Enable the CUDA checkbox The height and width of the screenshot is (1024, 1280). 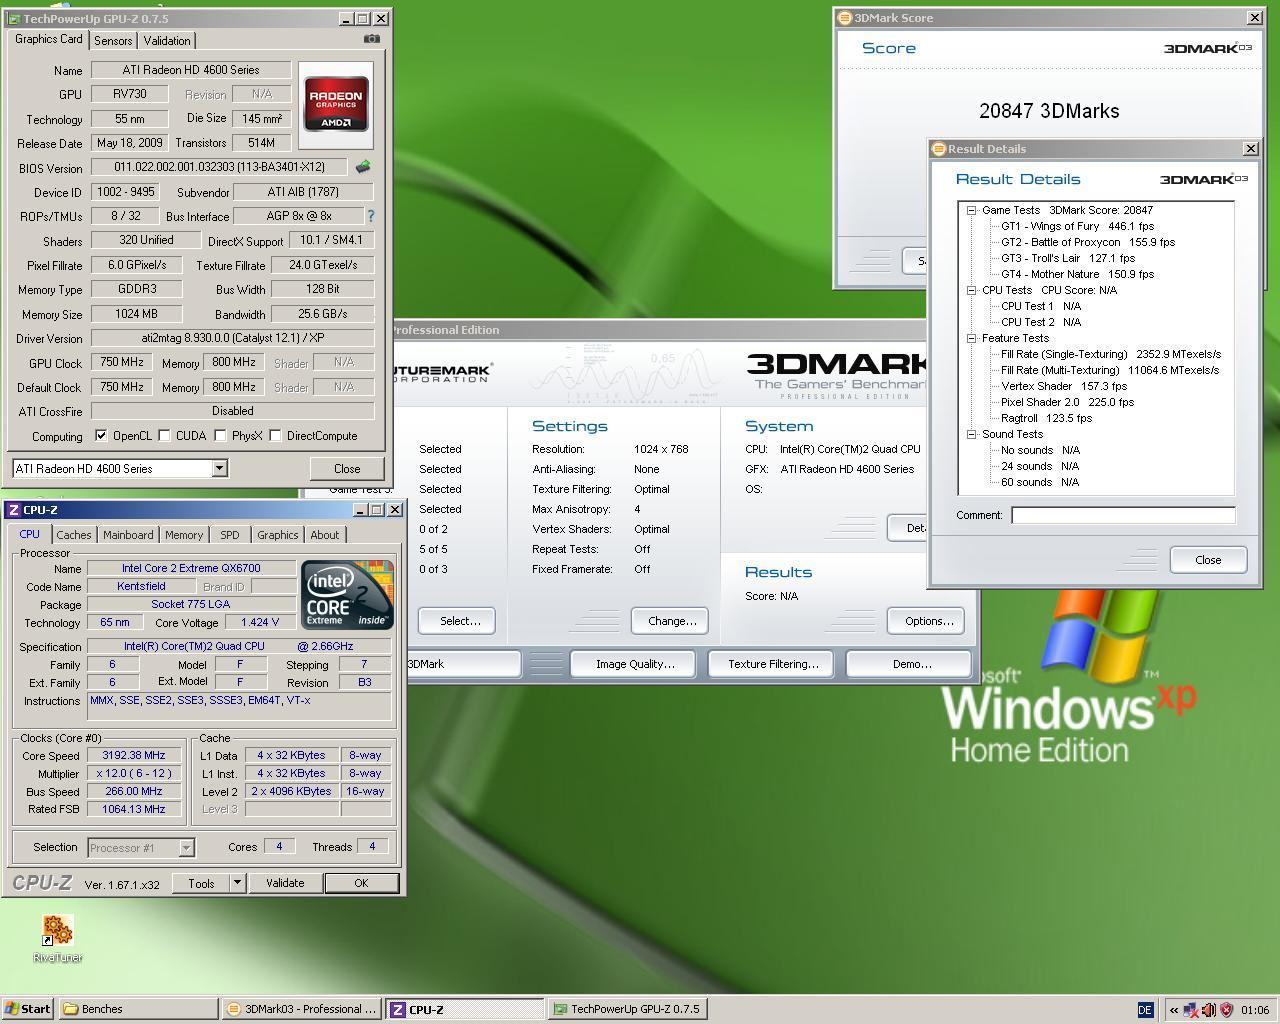(x=164, y=436)
